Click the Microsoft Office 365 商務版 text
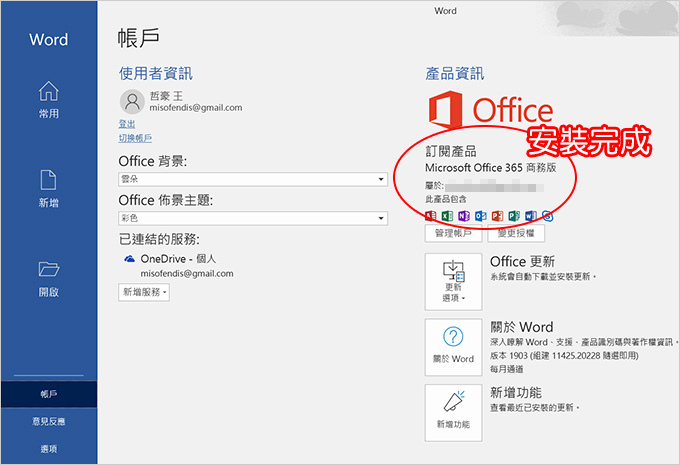 pyautogui.click(x=490, y=167)
